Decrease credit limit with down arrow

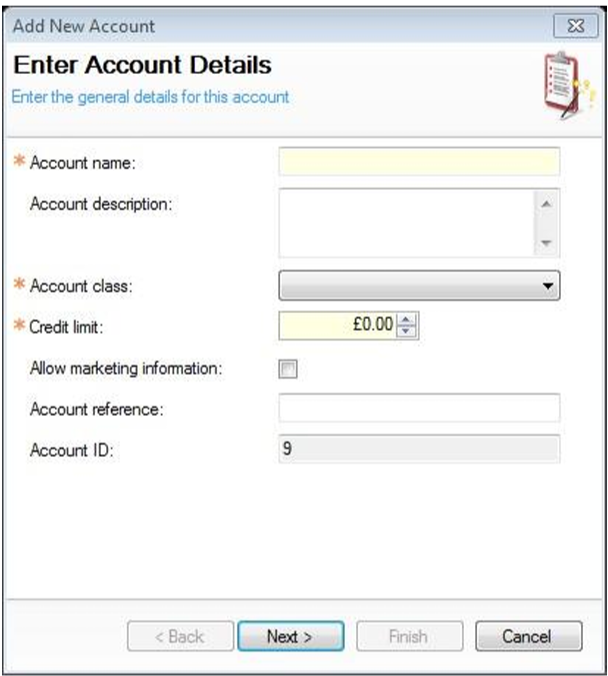[x=405, y=331]
